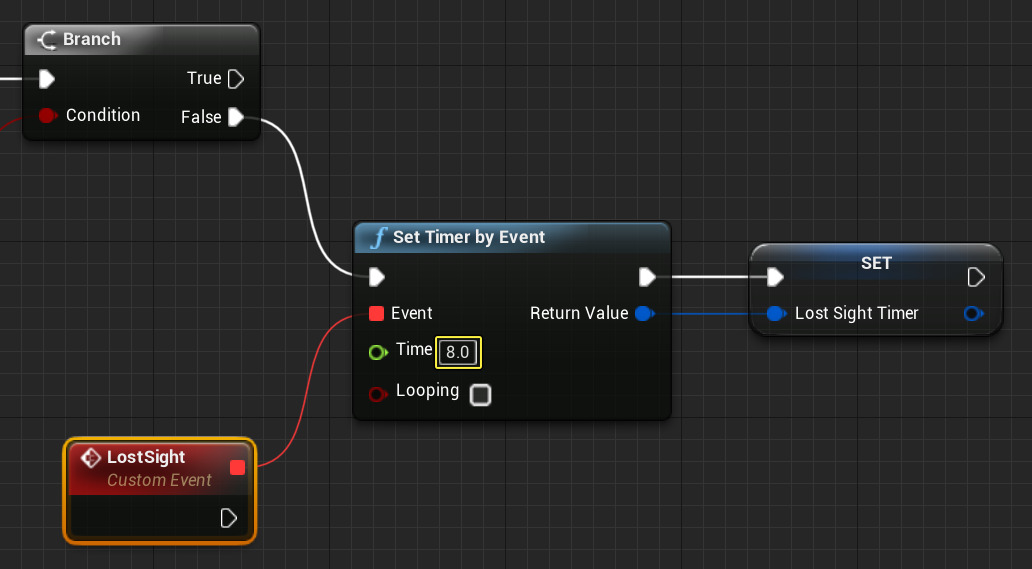Click the Lost Sight Timer input pin

coord(777,314)
